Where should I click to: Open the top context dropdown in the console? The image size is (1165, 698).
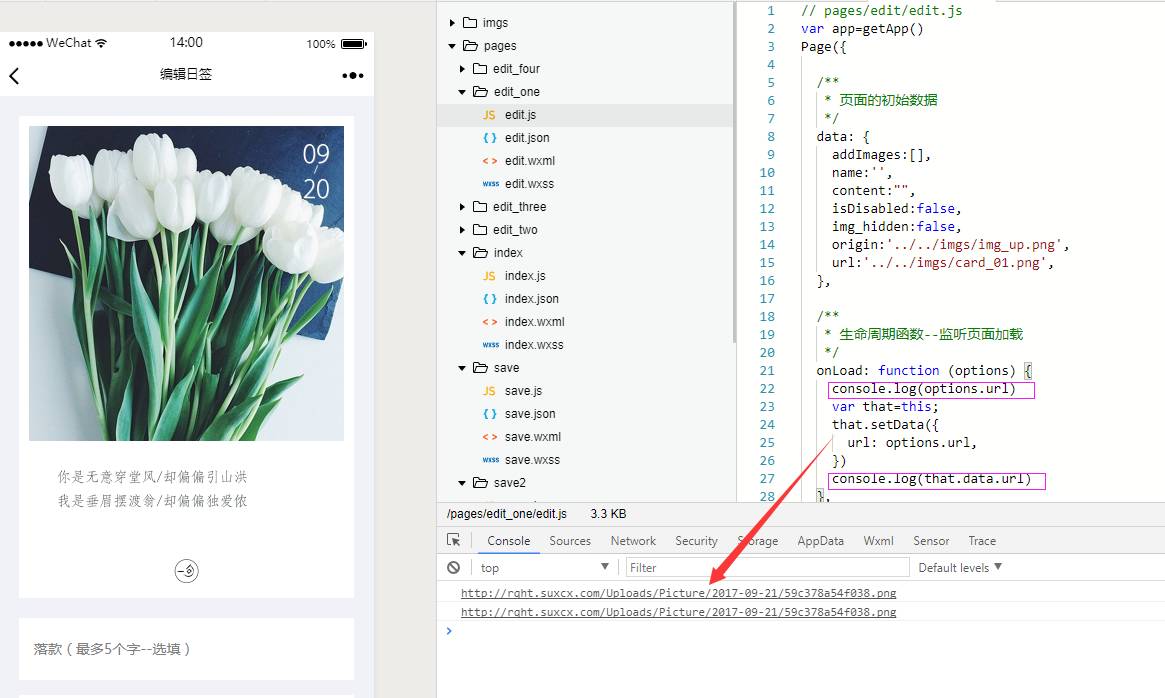click(x=543, y=567)
